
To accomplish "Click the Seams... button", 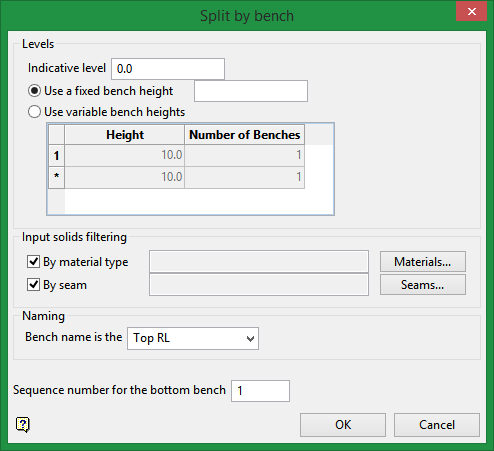I will (x=423, y=285).
